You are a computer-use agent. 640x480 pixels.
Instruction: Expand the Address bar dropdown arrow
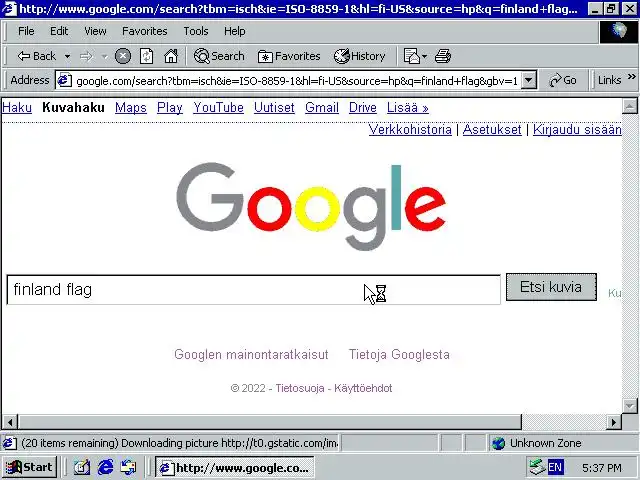529,80
